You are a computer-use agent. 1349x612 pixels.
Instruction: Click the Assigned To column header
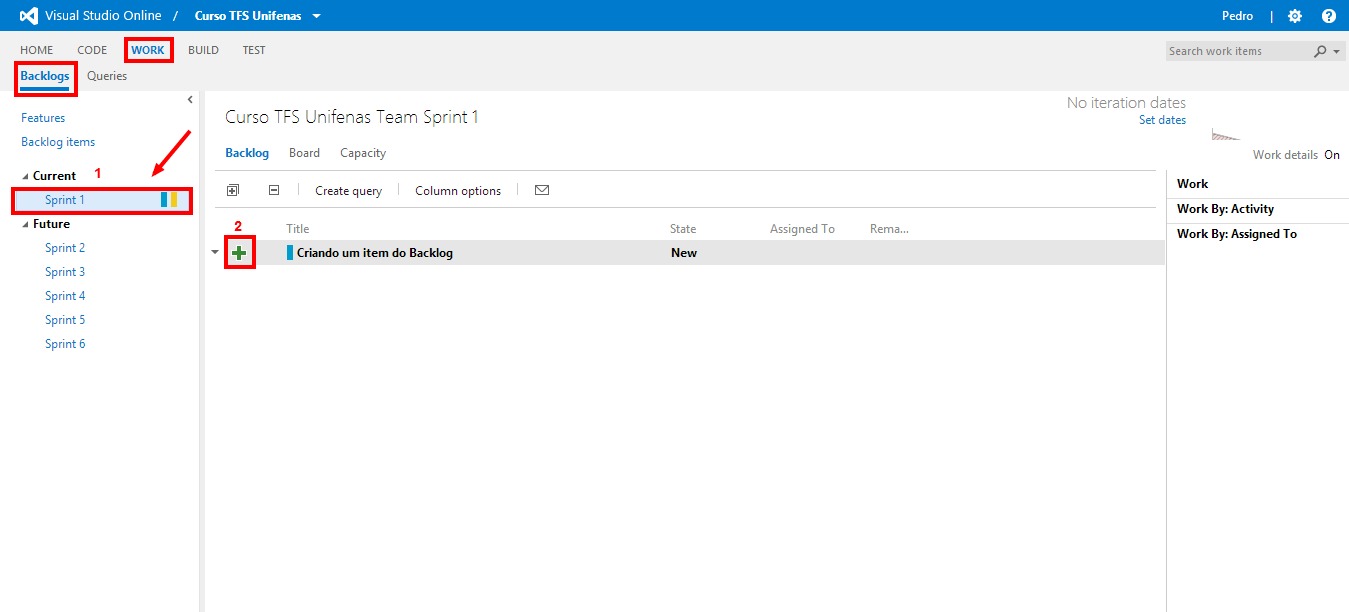(802, 229)
